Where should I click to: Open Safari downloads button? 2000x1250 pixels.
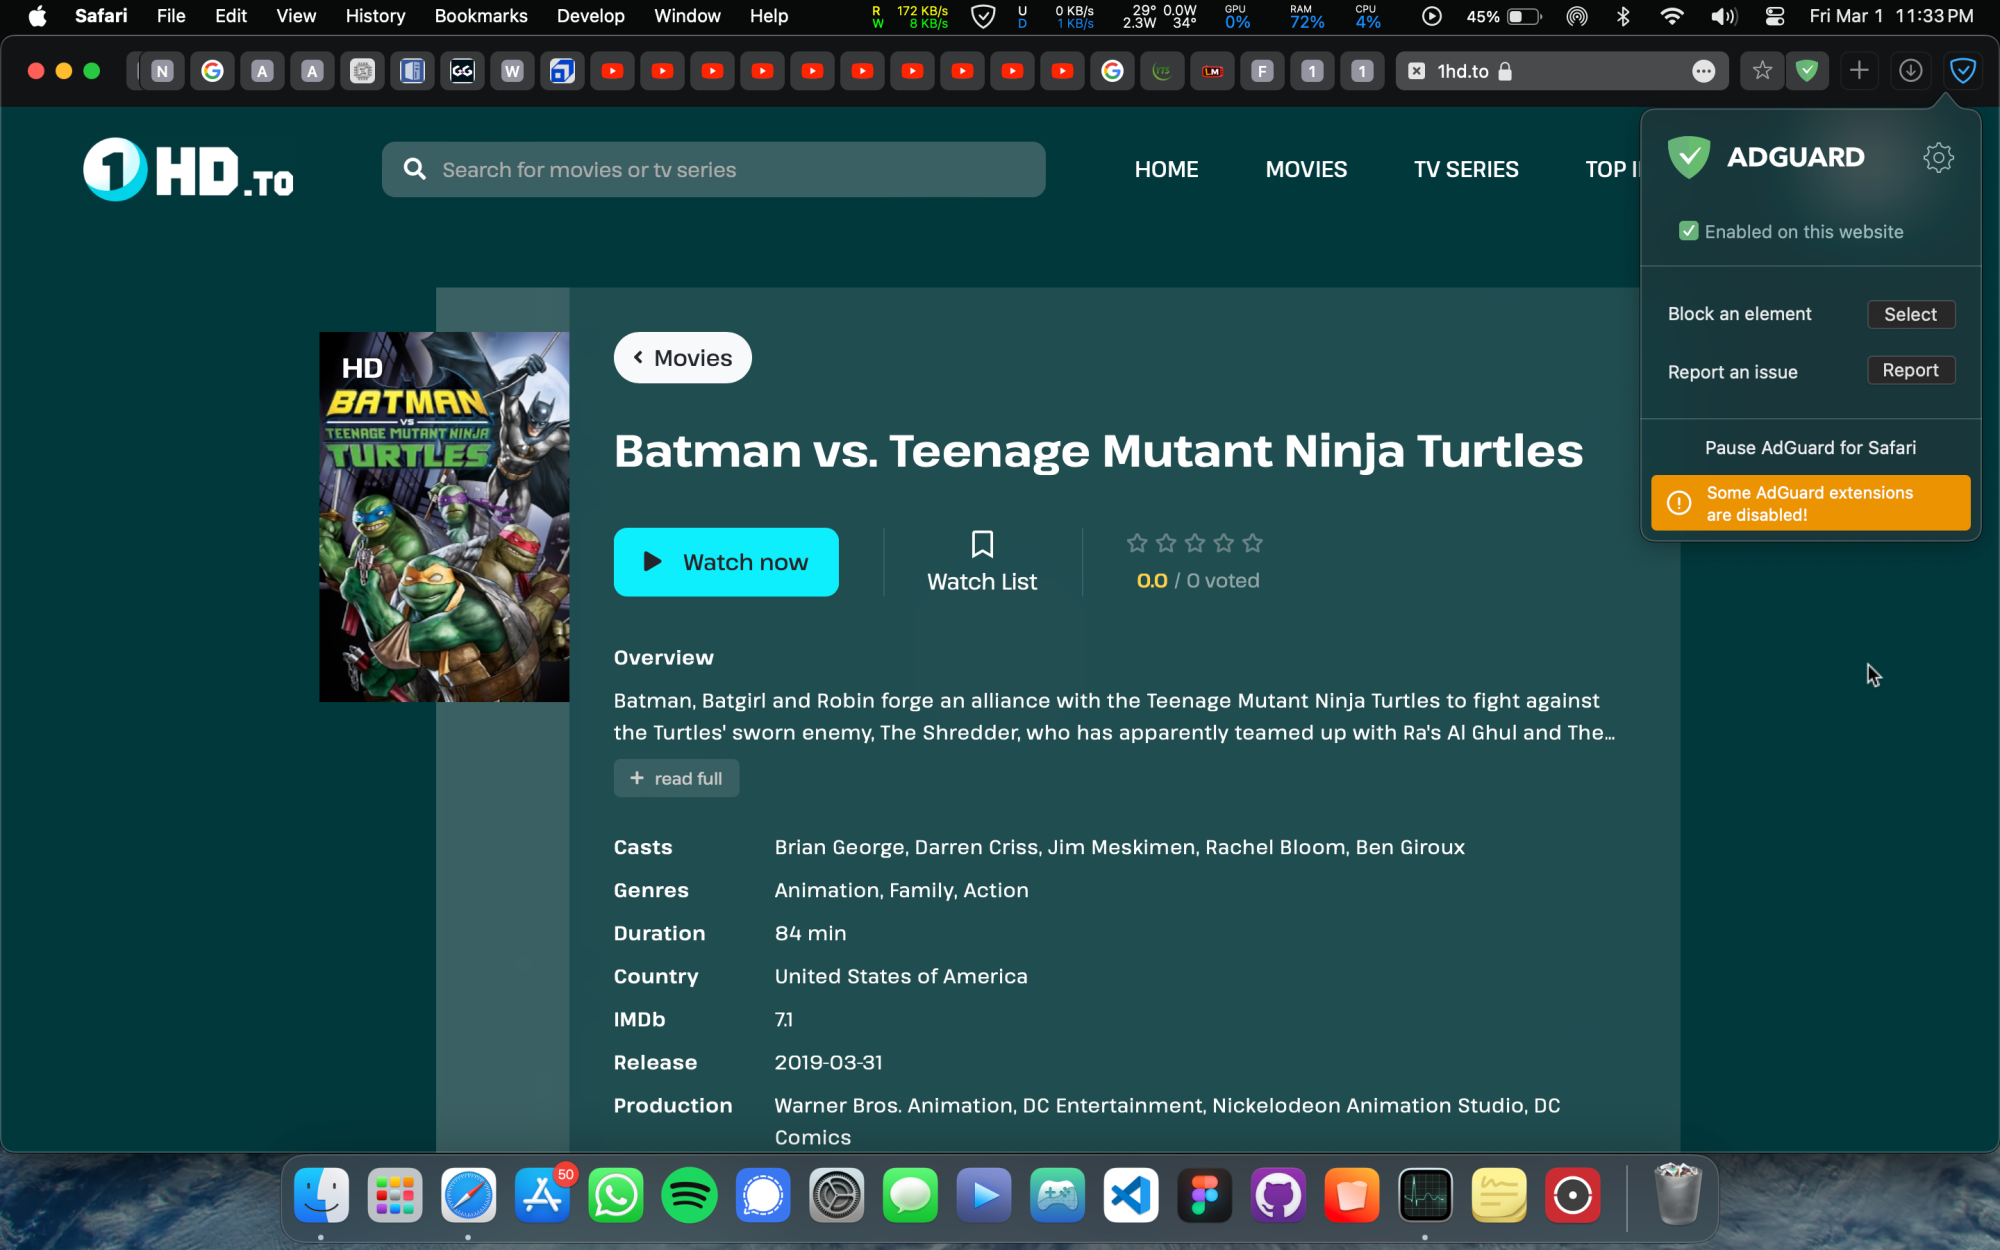(1911, 71)
